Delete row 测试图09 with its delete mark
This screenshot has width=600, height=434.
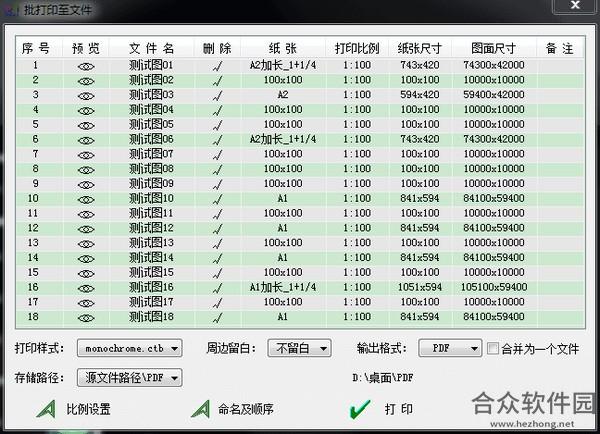[x=217, y=185]
